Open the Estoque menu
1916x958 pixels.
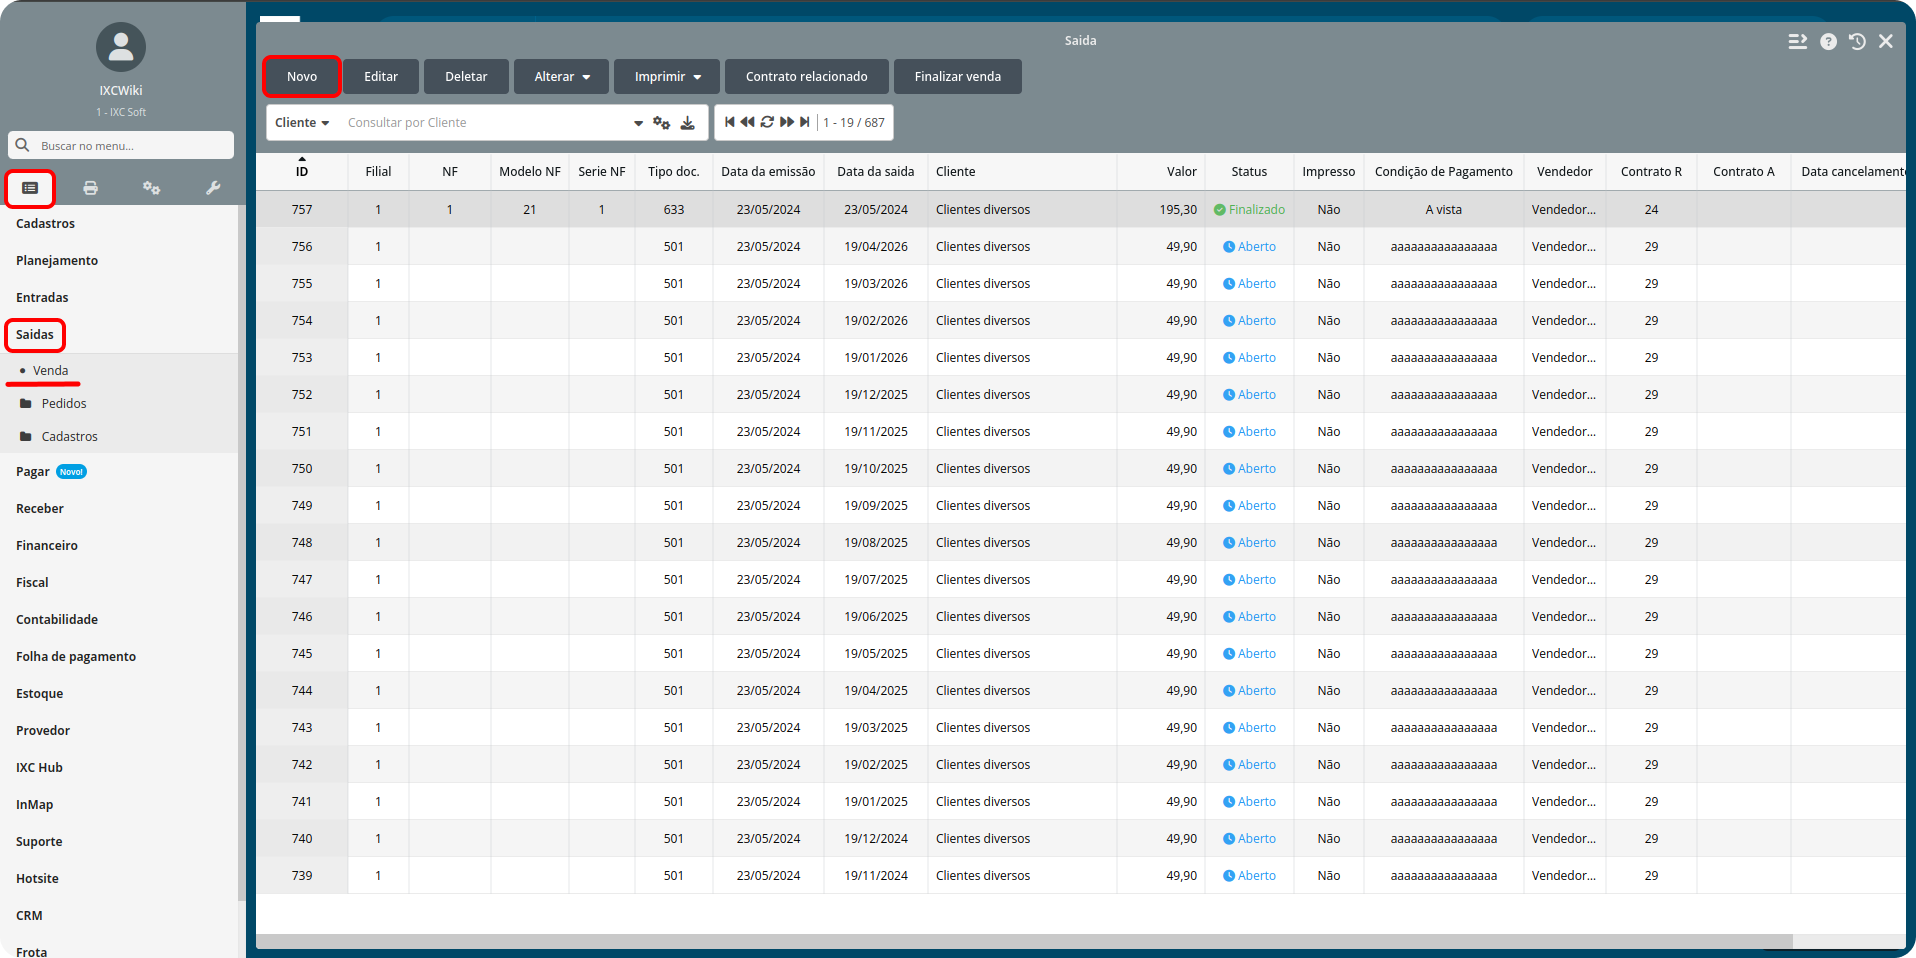(x=39, y=693)
